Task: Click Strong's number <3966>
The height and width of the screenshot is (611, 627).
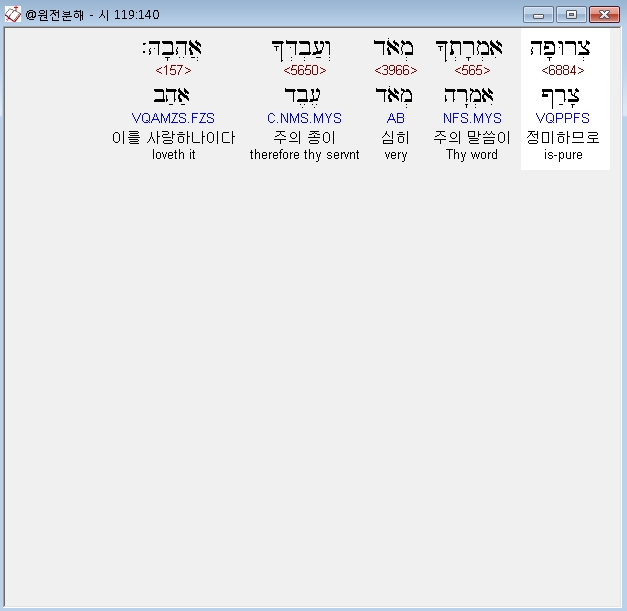Action: (395, 70)
